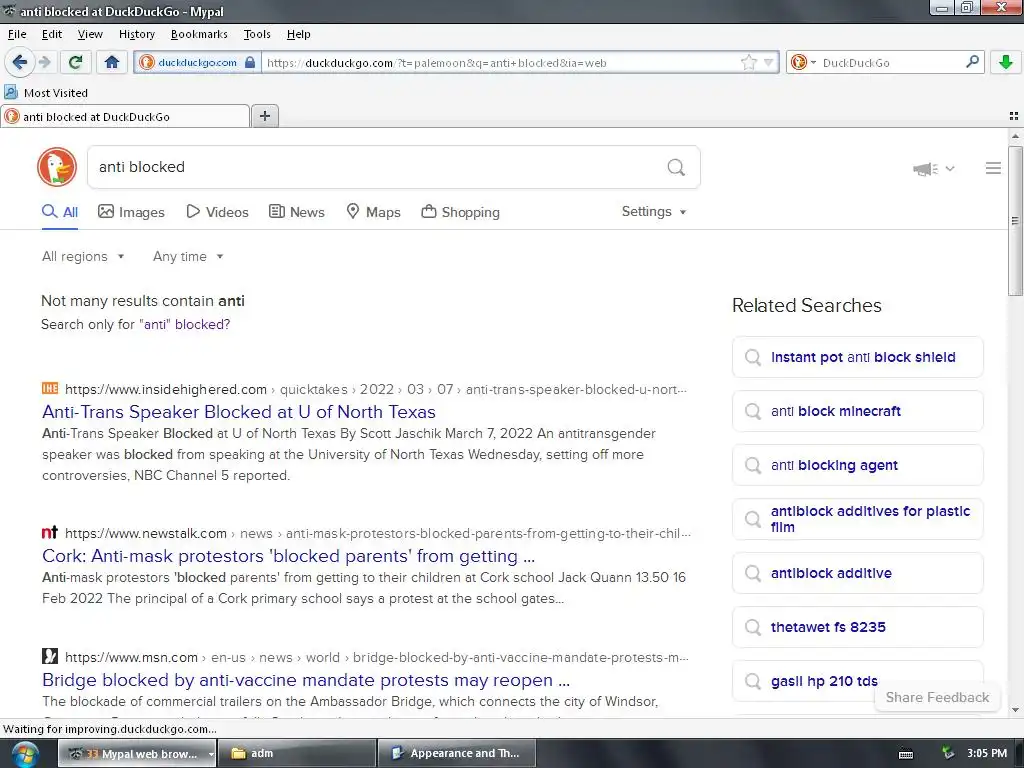1024x768 pixels.
Task: Search related: instant pot anti block shield
Action: (857, 357)
